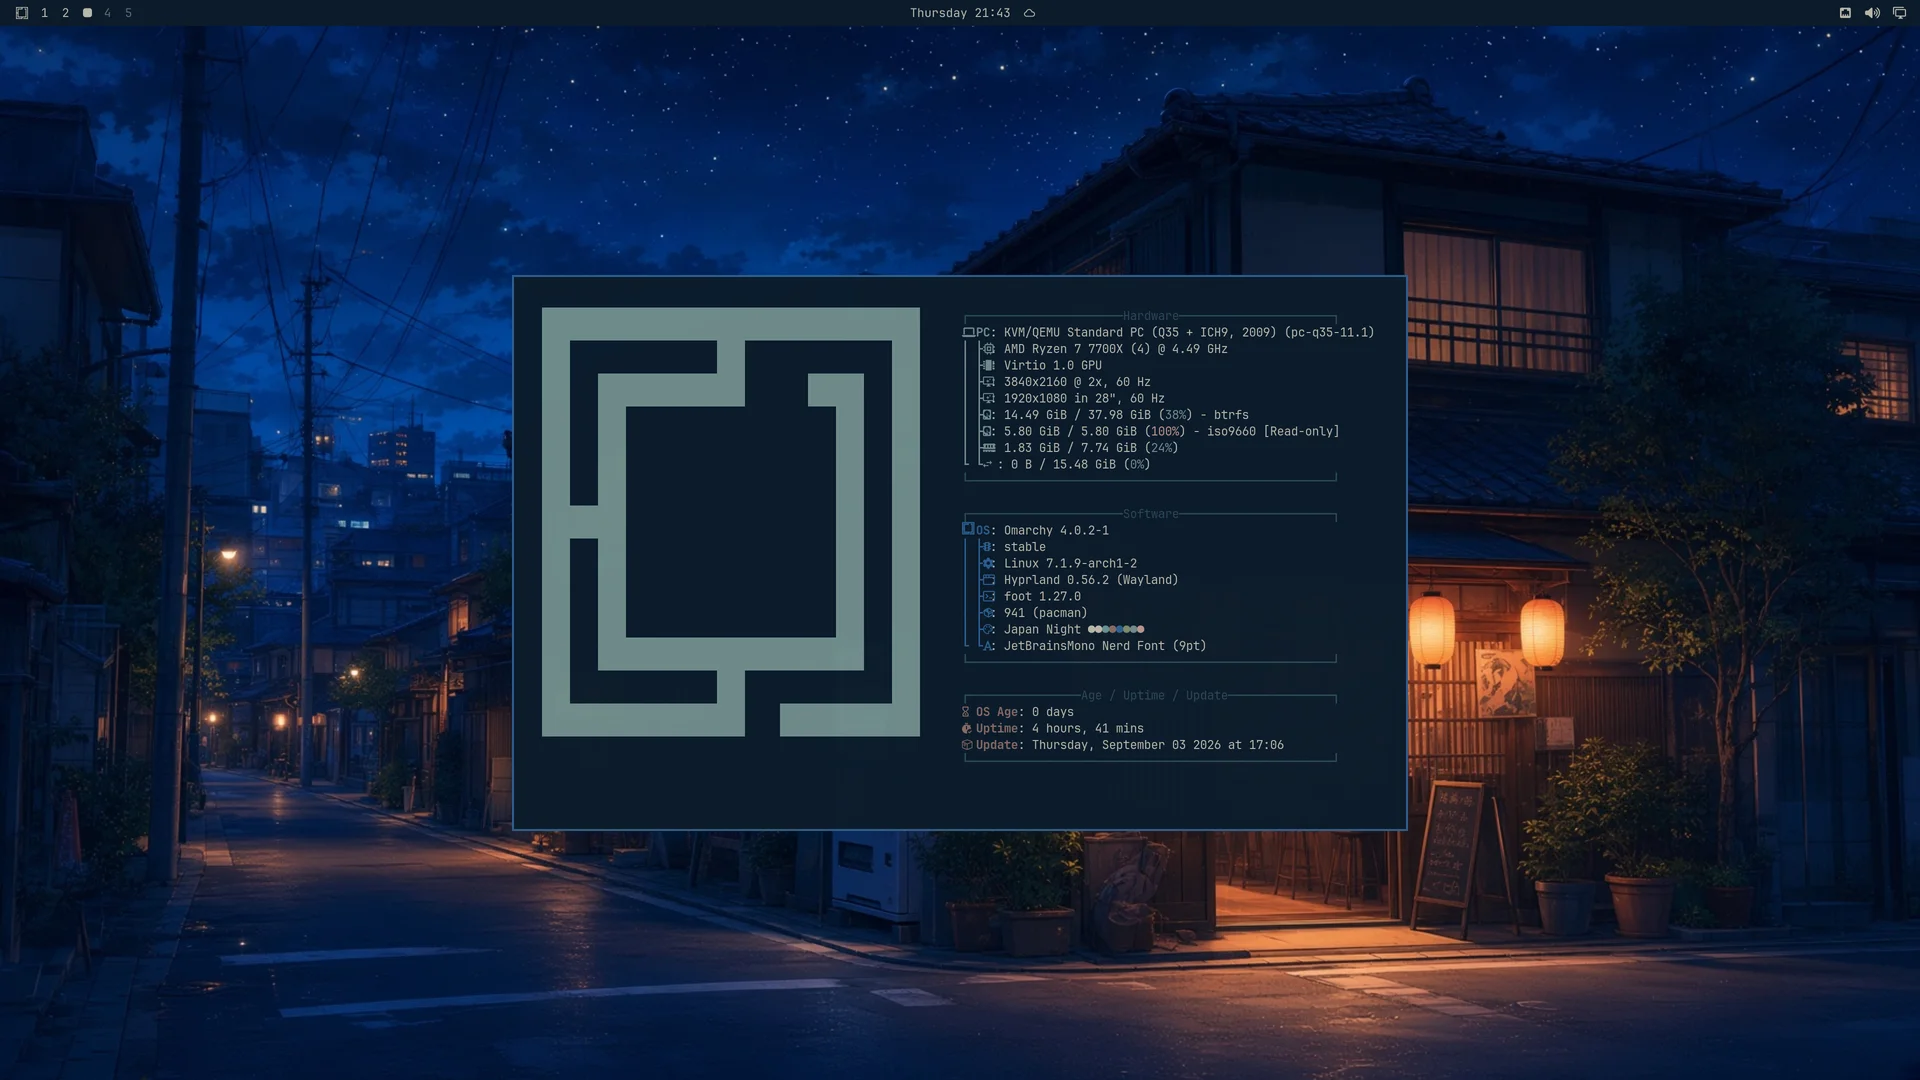Image resolution: width=1920 pixels, height=1080 pixels.
Task: Switch to empty workspace 5
Action: 128,13
